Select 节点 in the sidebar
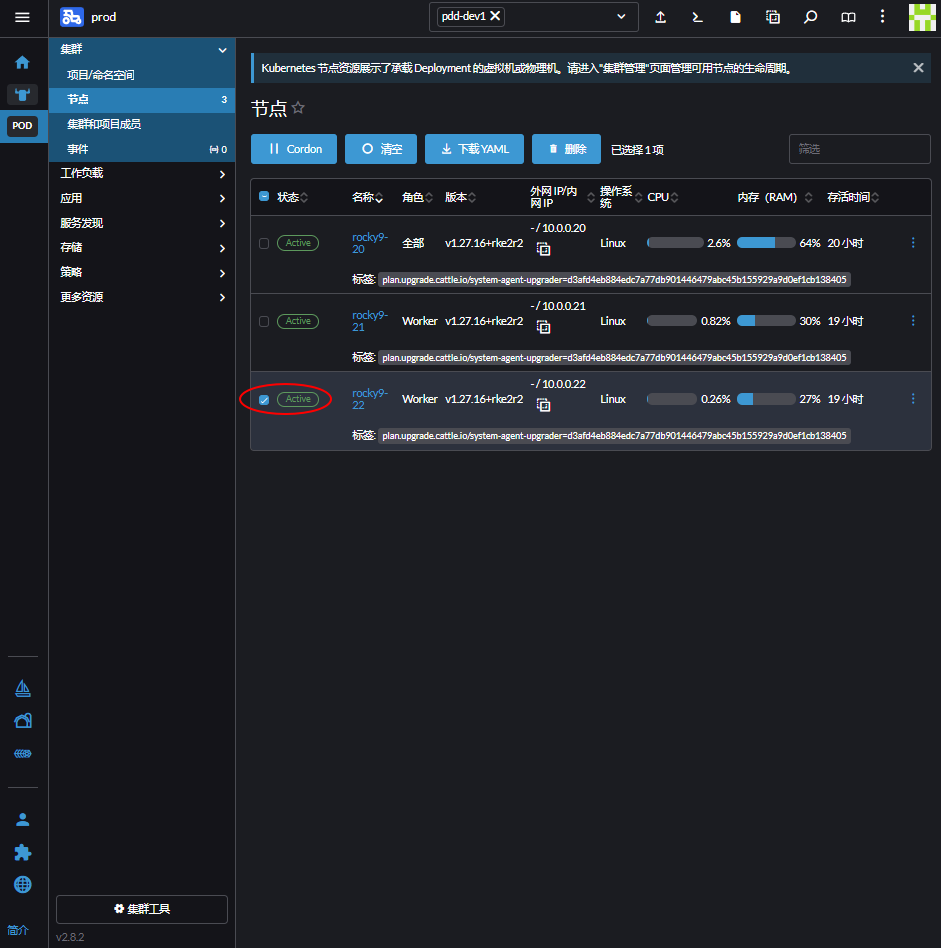Viewport: 941px width, 948px height. click(142, 100)
